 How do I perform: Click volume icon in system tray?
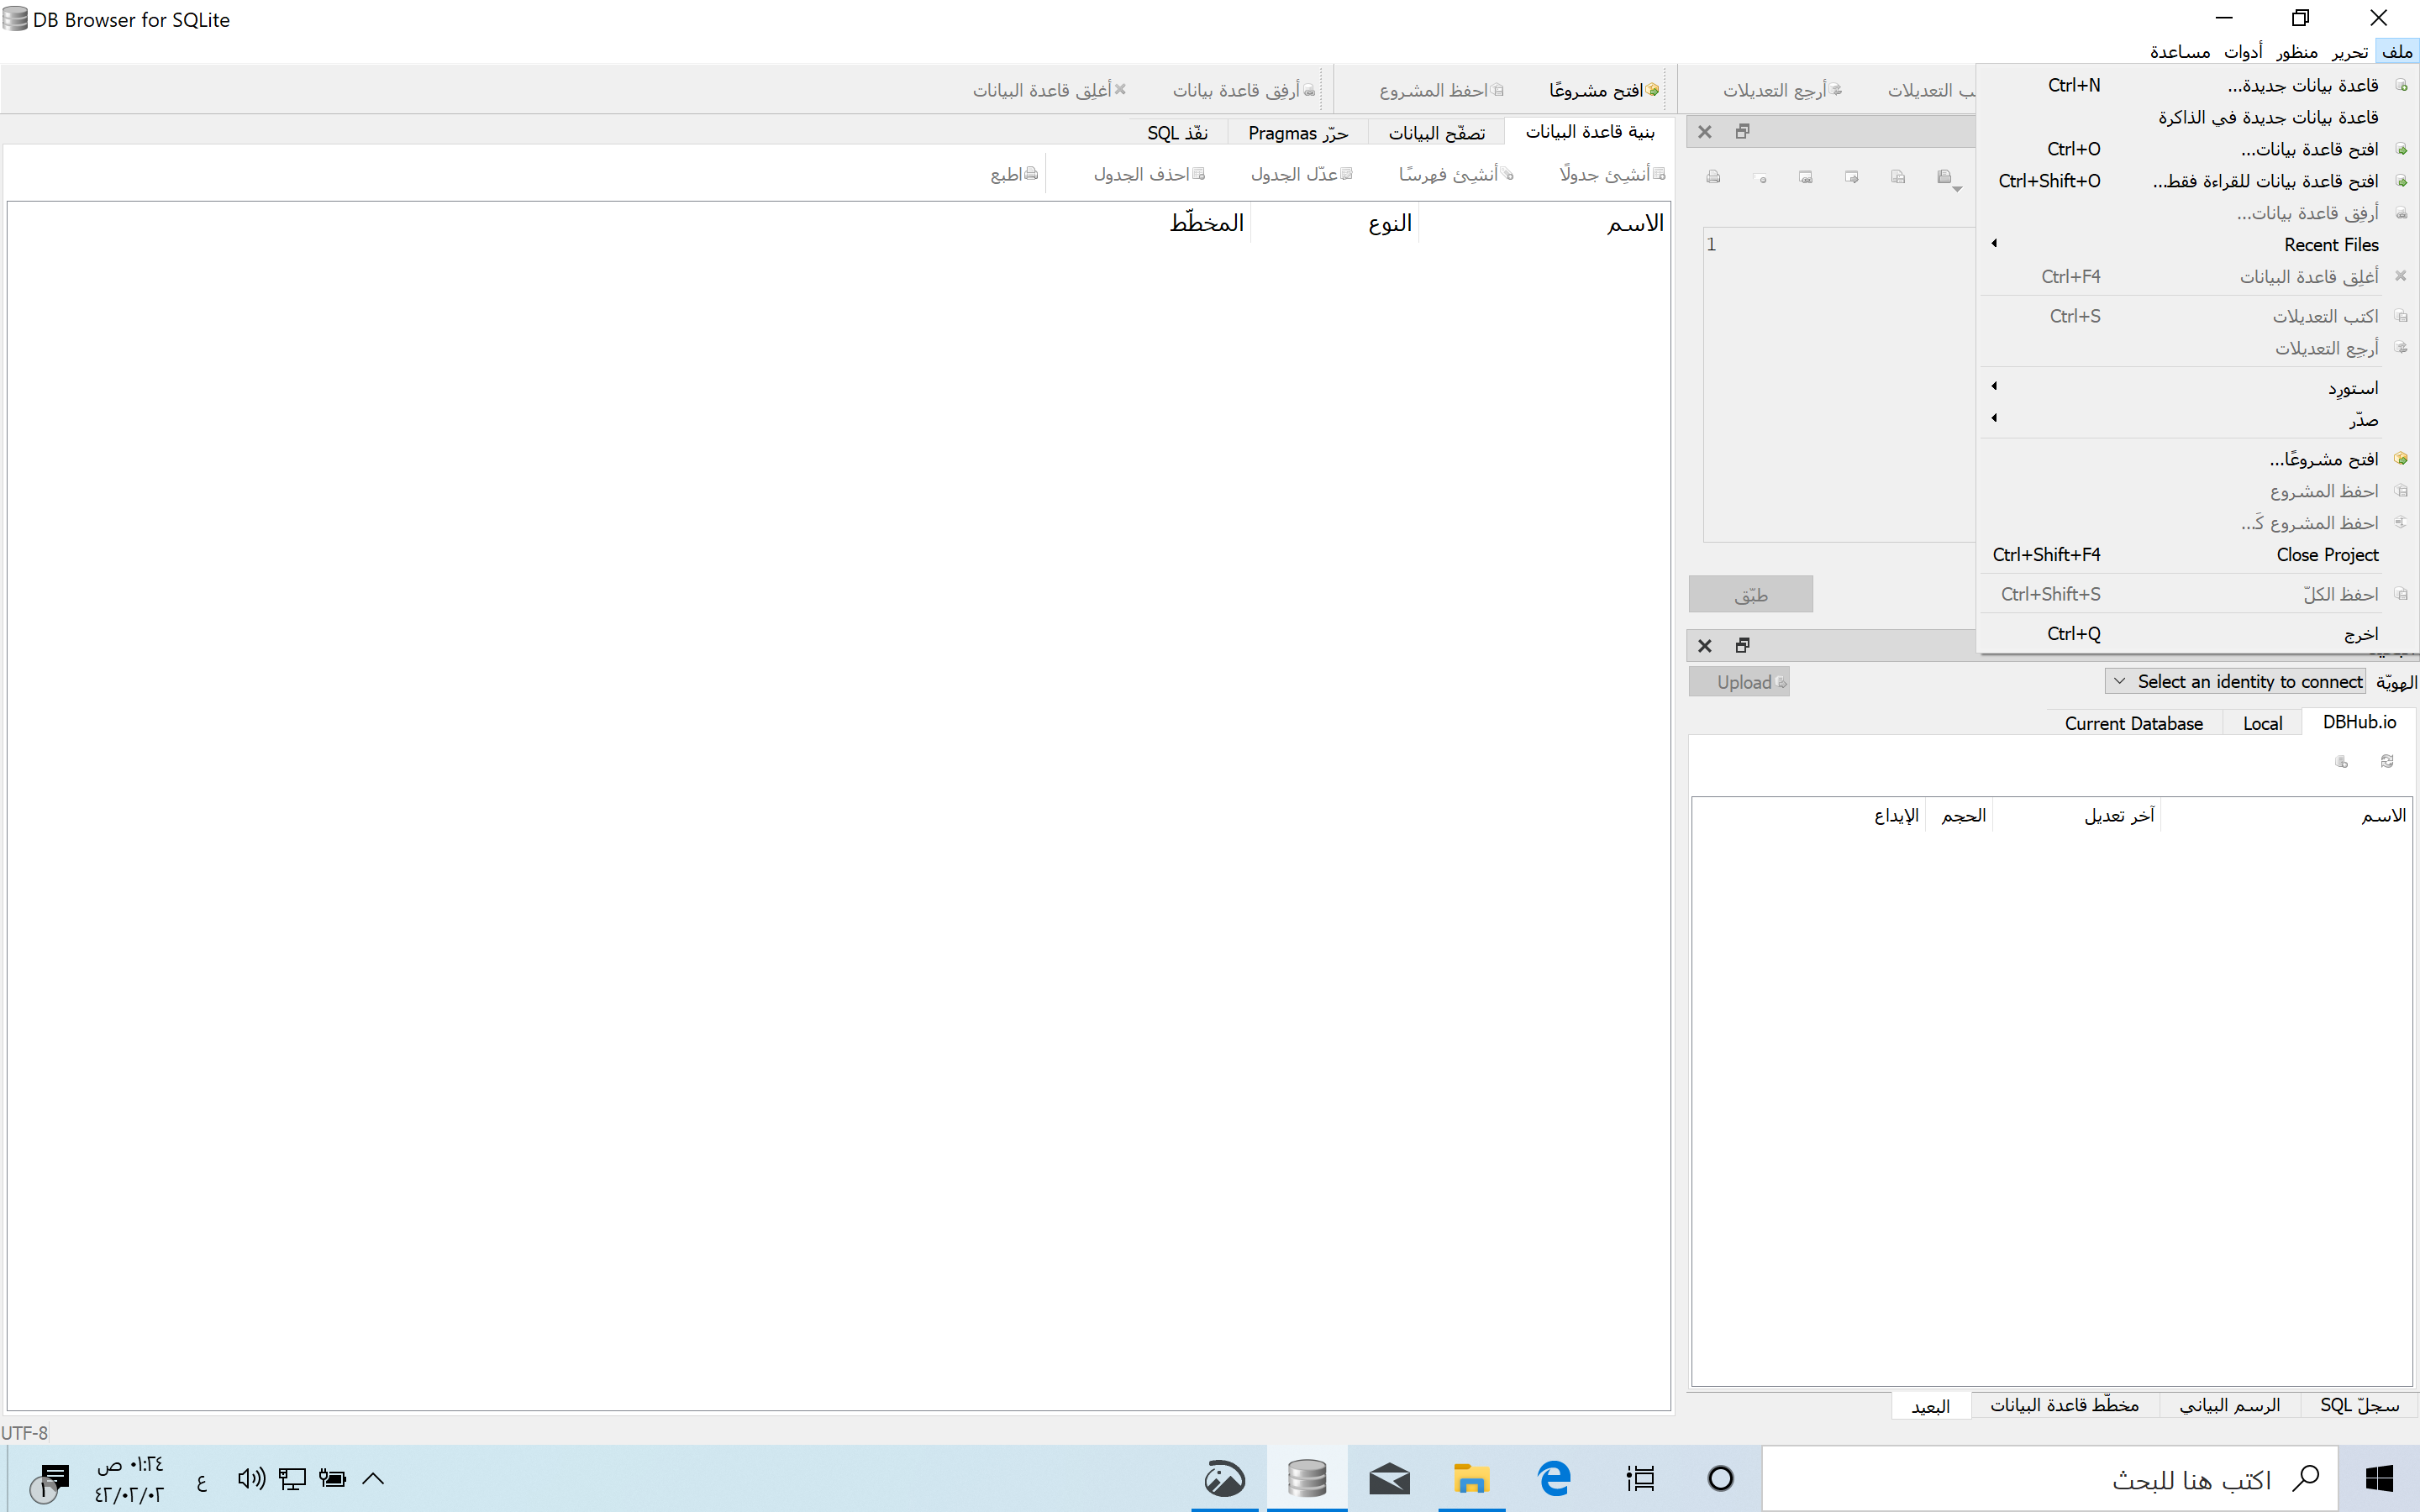251,1478
